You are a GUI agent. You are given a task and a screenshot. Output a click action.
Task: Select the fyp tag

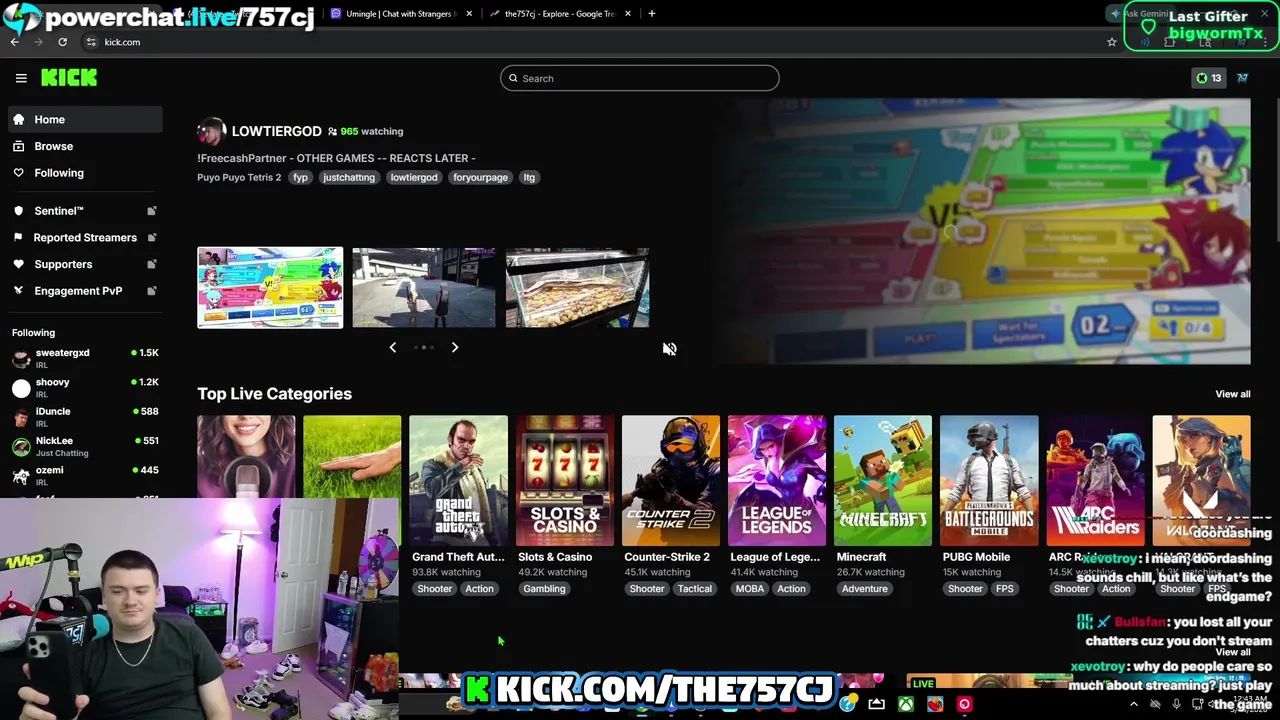(300, 177)
